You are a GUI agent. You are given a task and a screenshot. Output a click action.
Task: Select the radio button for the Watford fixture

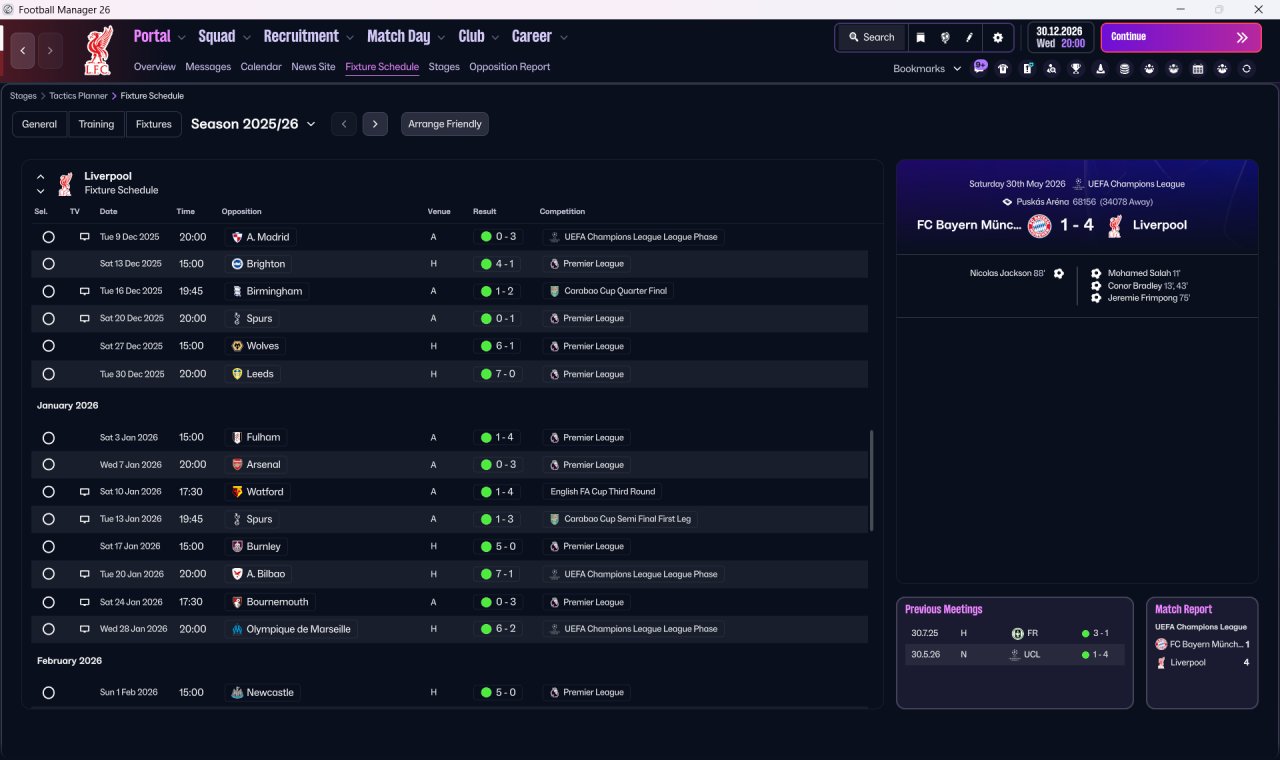[48, 492]
